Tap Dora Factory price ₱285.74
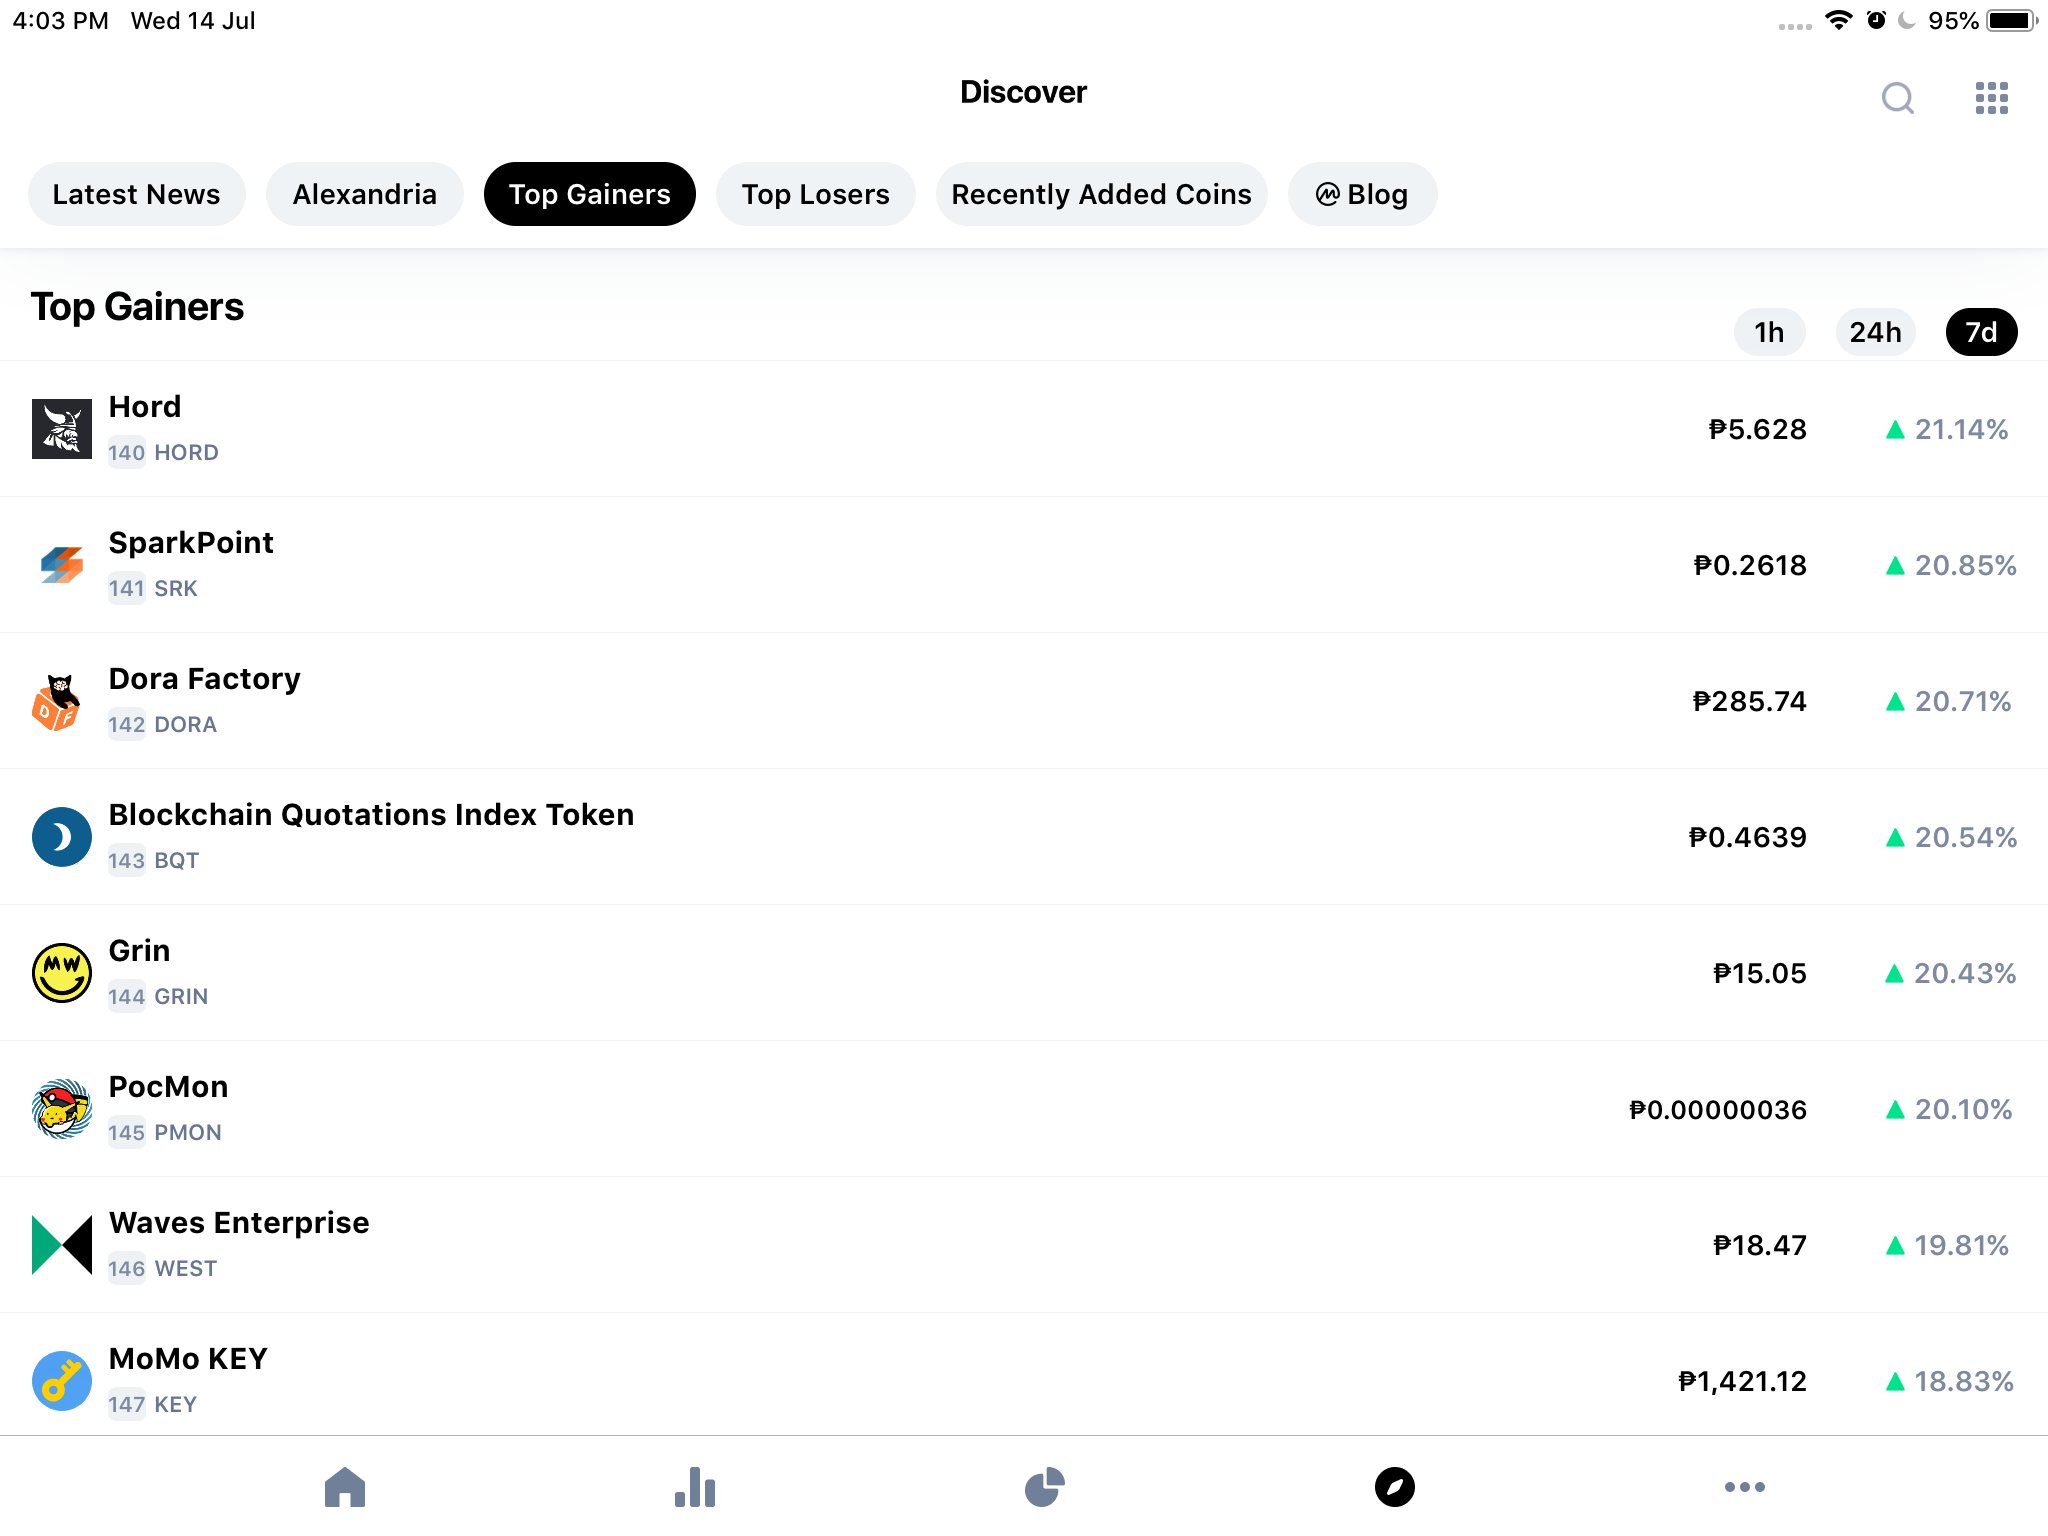Image resolution: width=2048 pixels, height=1536 pixels. tap(1749, 701)
